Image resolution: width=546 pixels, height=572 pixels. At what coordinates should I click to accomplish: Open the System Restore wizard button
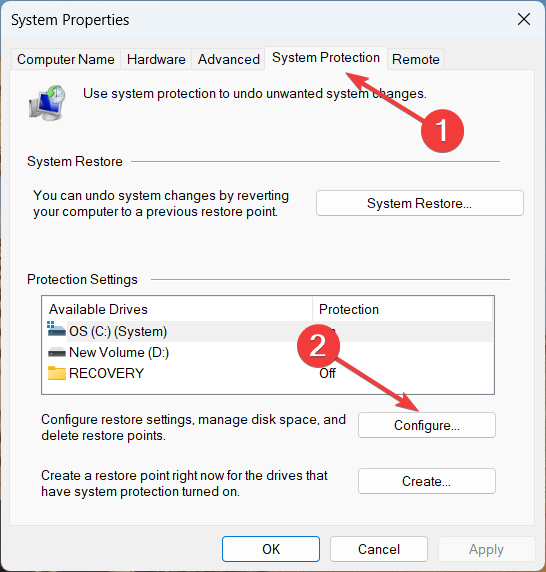pyautogui.click(x=420, y=203)
